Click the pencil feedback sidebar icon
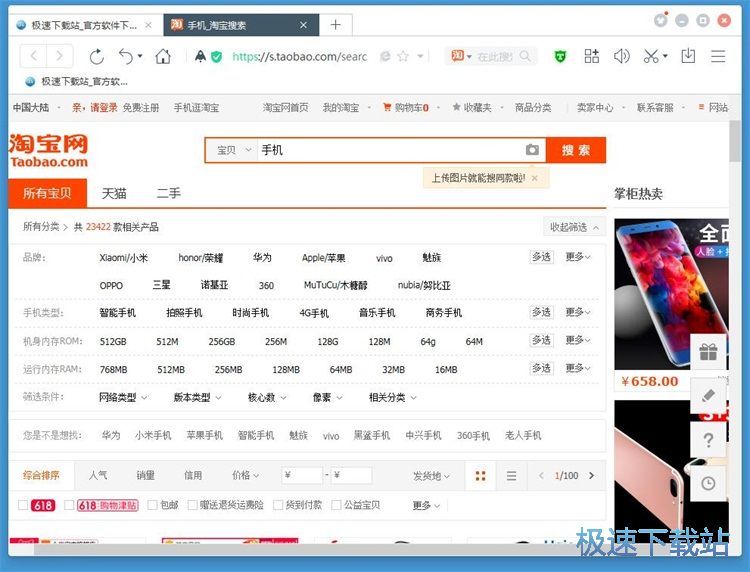Image resolution: width=750 pixels, height=572 pixels. click(x=708, y=396)
